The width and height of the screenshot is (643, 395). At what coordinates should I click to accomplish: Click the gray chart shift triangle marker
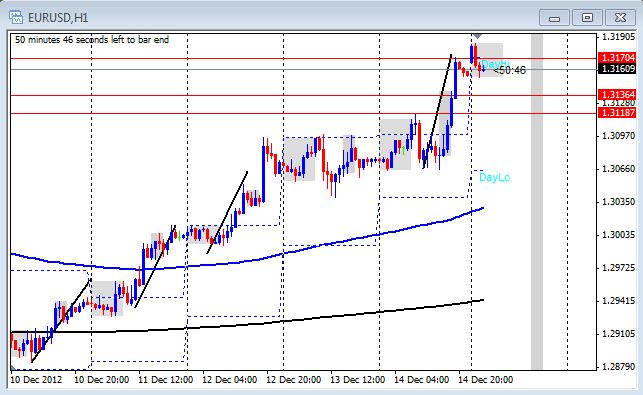point(477,37)
